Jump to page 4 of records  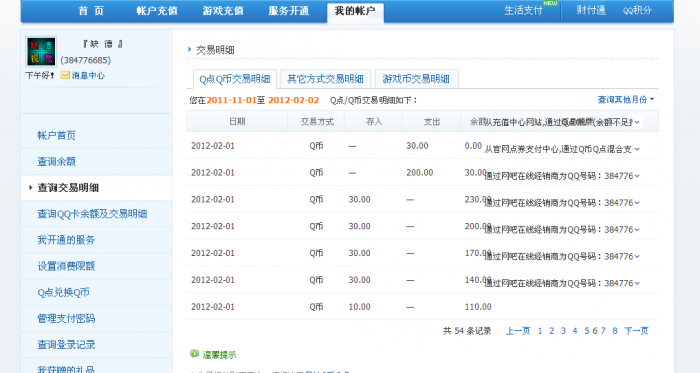click(575, 331)
